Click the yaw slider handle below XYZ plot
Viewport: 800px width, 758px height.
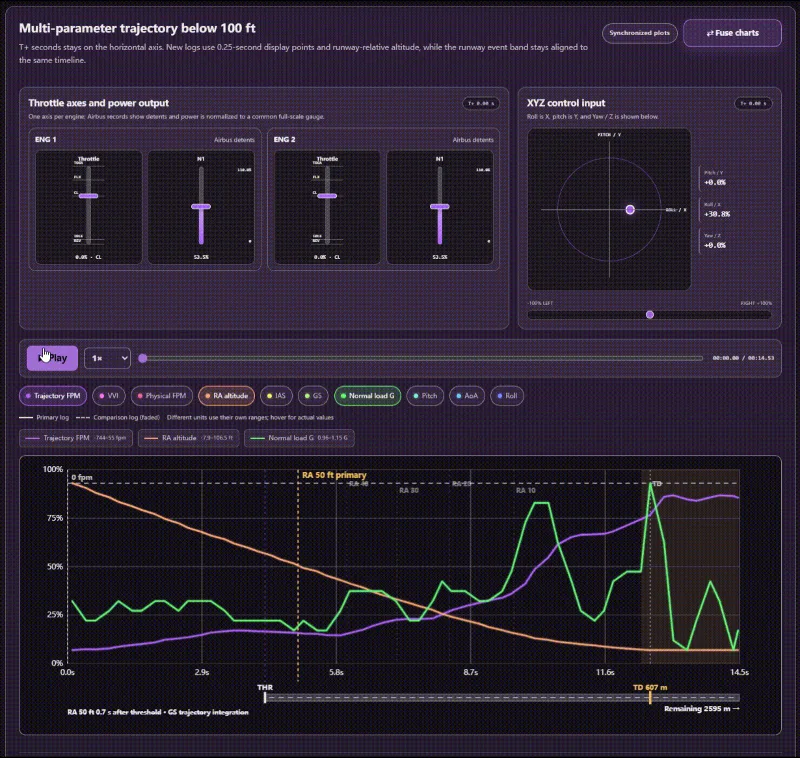pyautogui.click(x=650, y=315)
